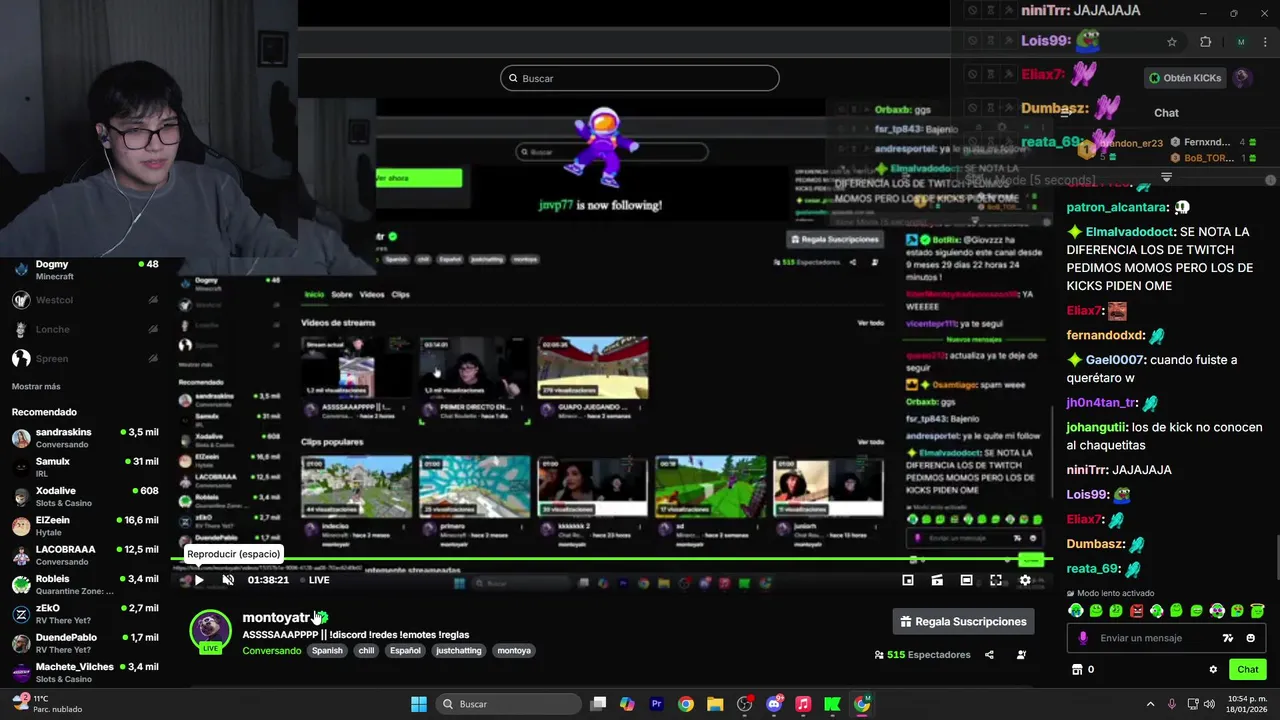The height and width of the screenshot is (720, 1280).
Task: Click brandon_er23 on gift leaderboard
Action: click(x=1130, y=143)
